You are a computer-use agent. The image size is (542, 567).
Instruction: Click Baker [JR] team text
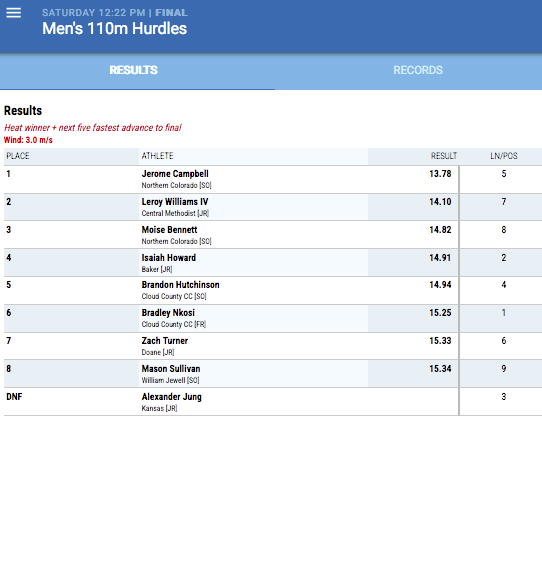coord(157,269)
